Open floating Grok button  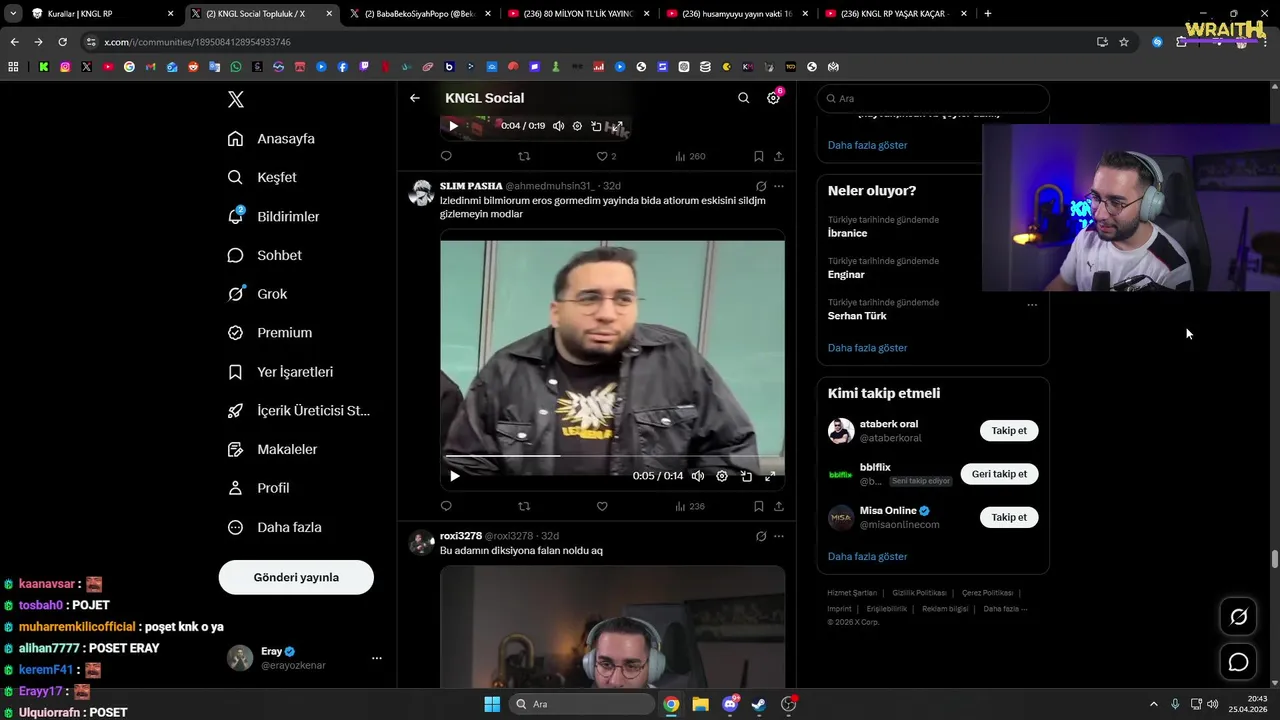point(1238,617)
